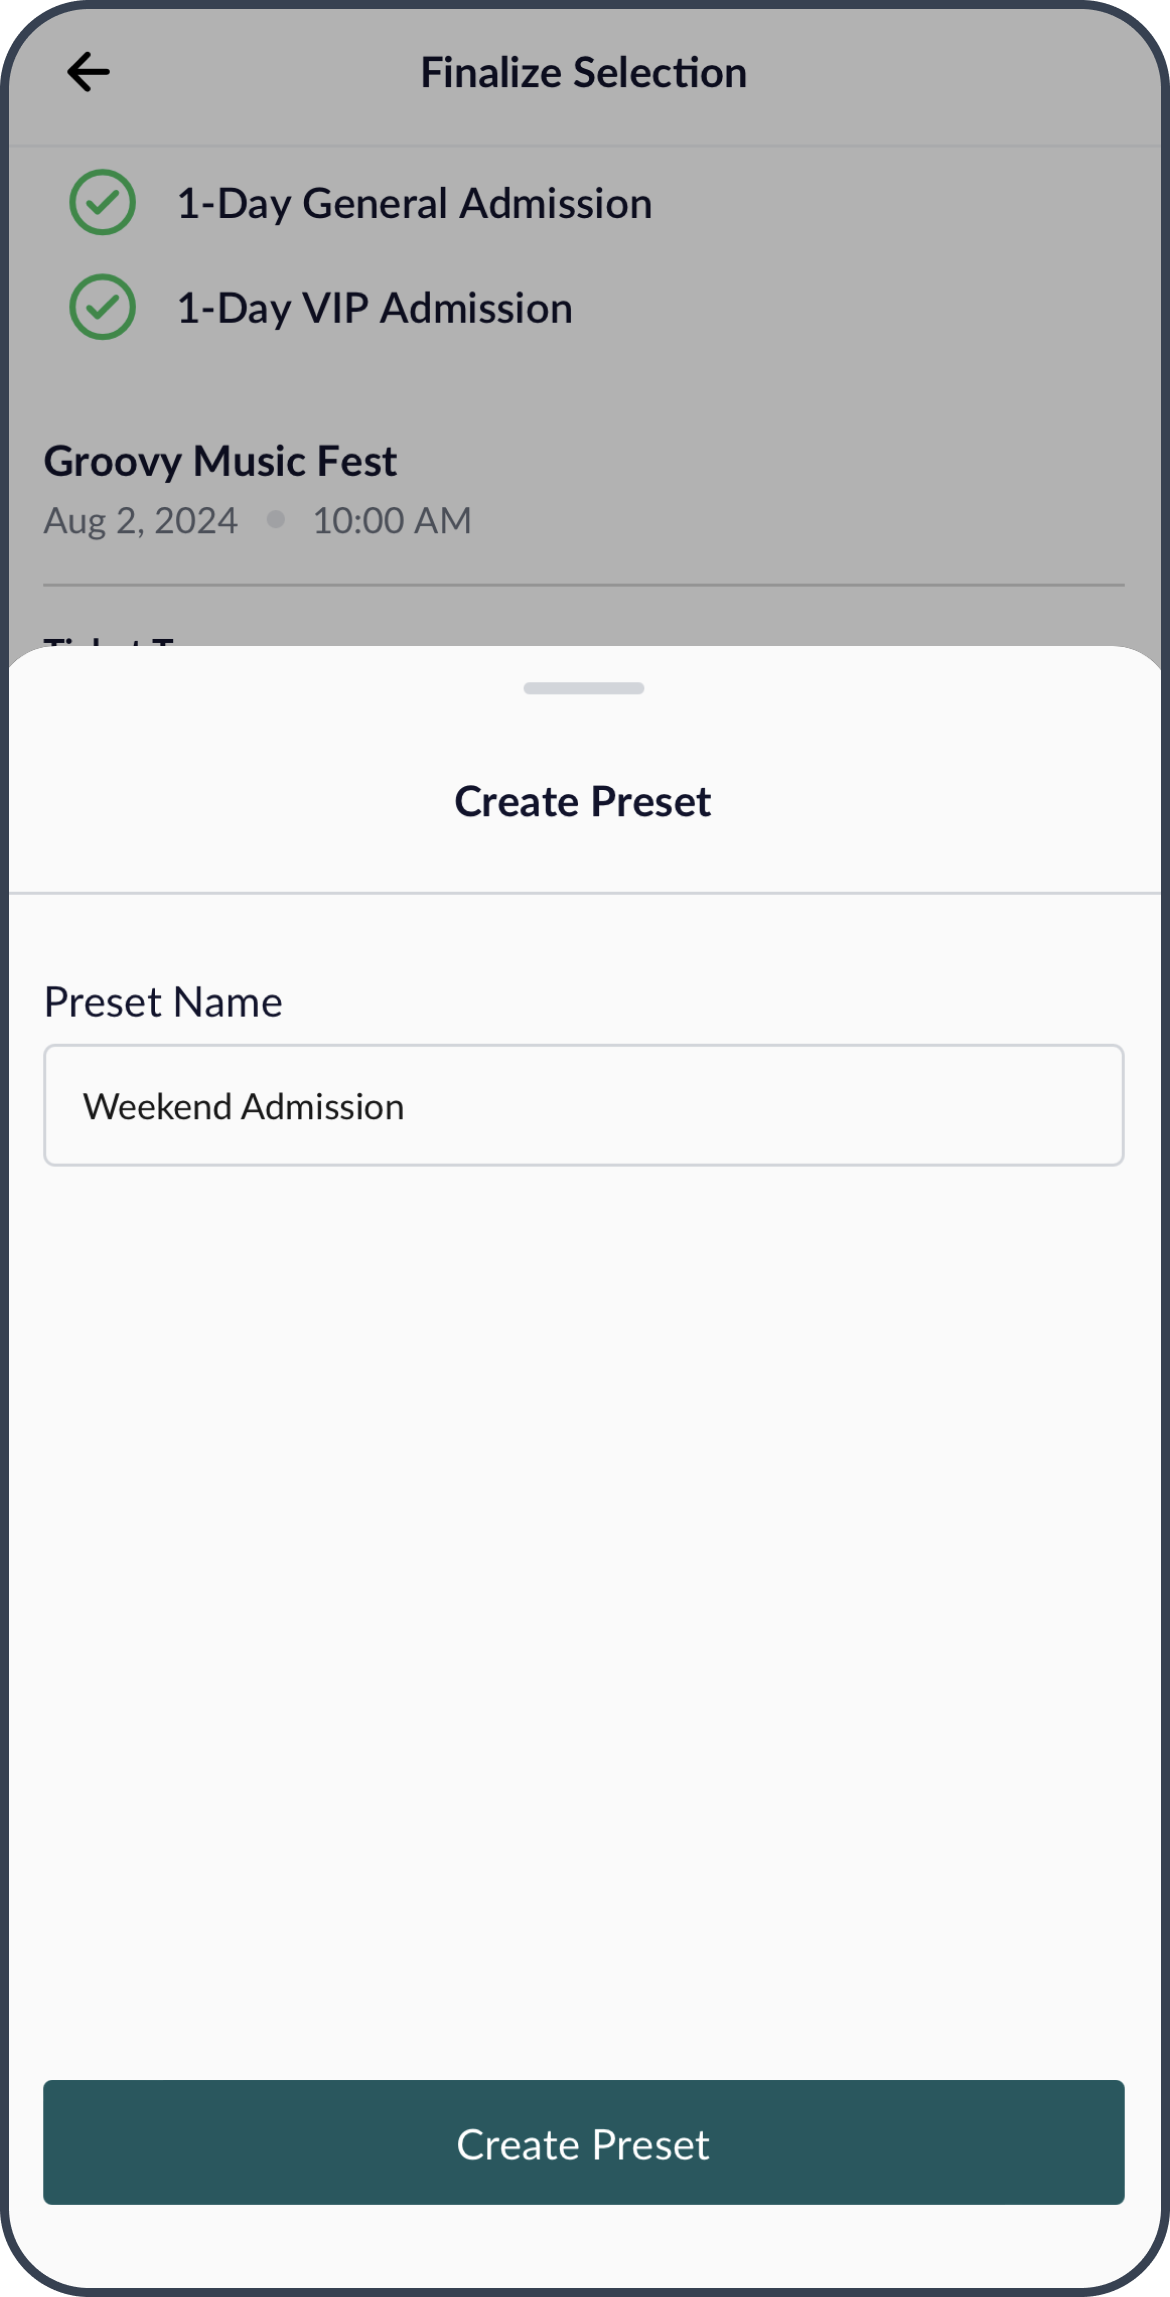
Task: Tap the Finalize Selection page title
Action: click(584, 73)
